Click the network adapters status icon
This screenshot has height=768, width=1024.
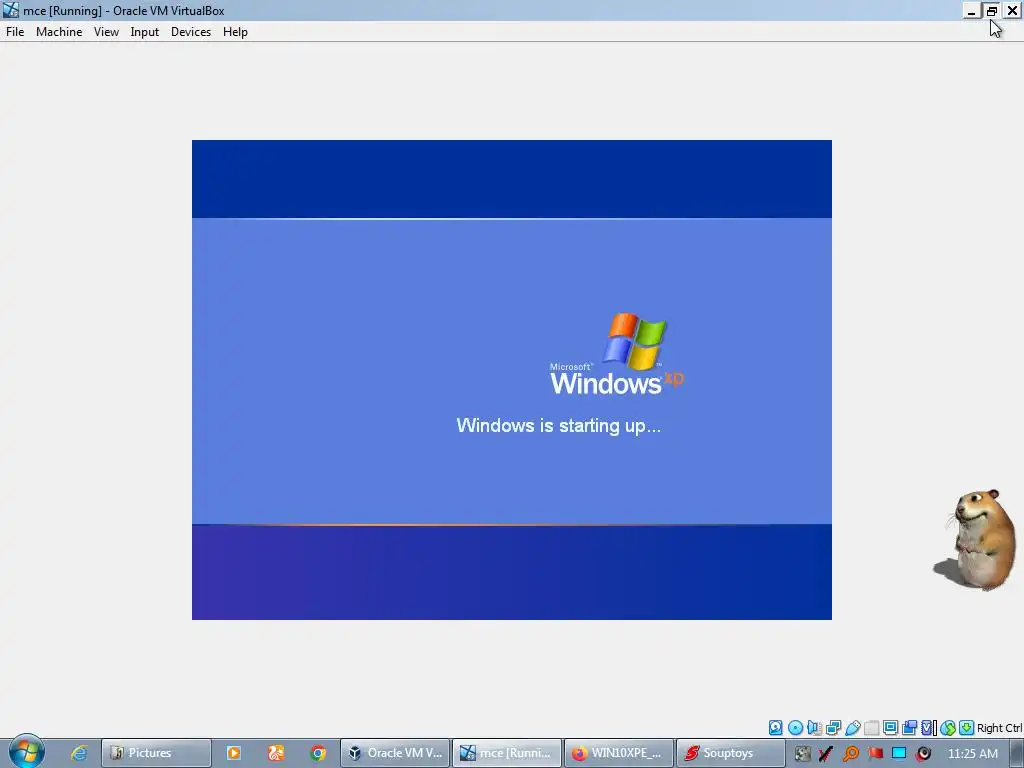point(833,728)
